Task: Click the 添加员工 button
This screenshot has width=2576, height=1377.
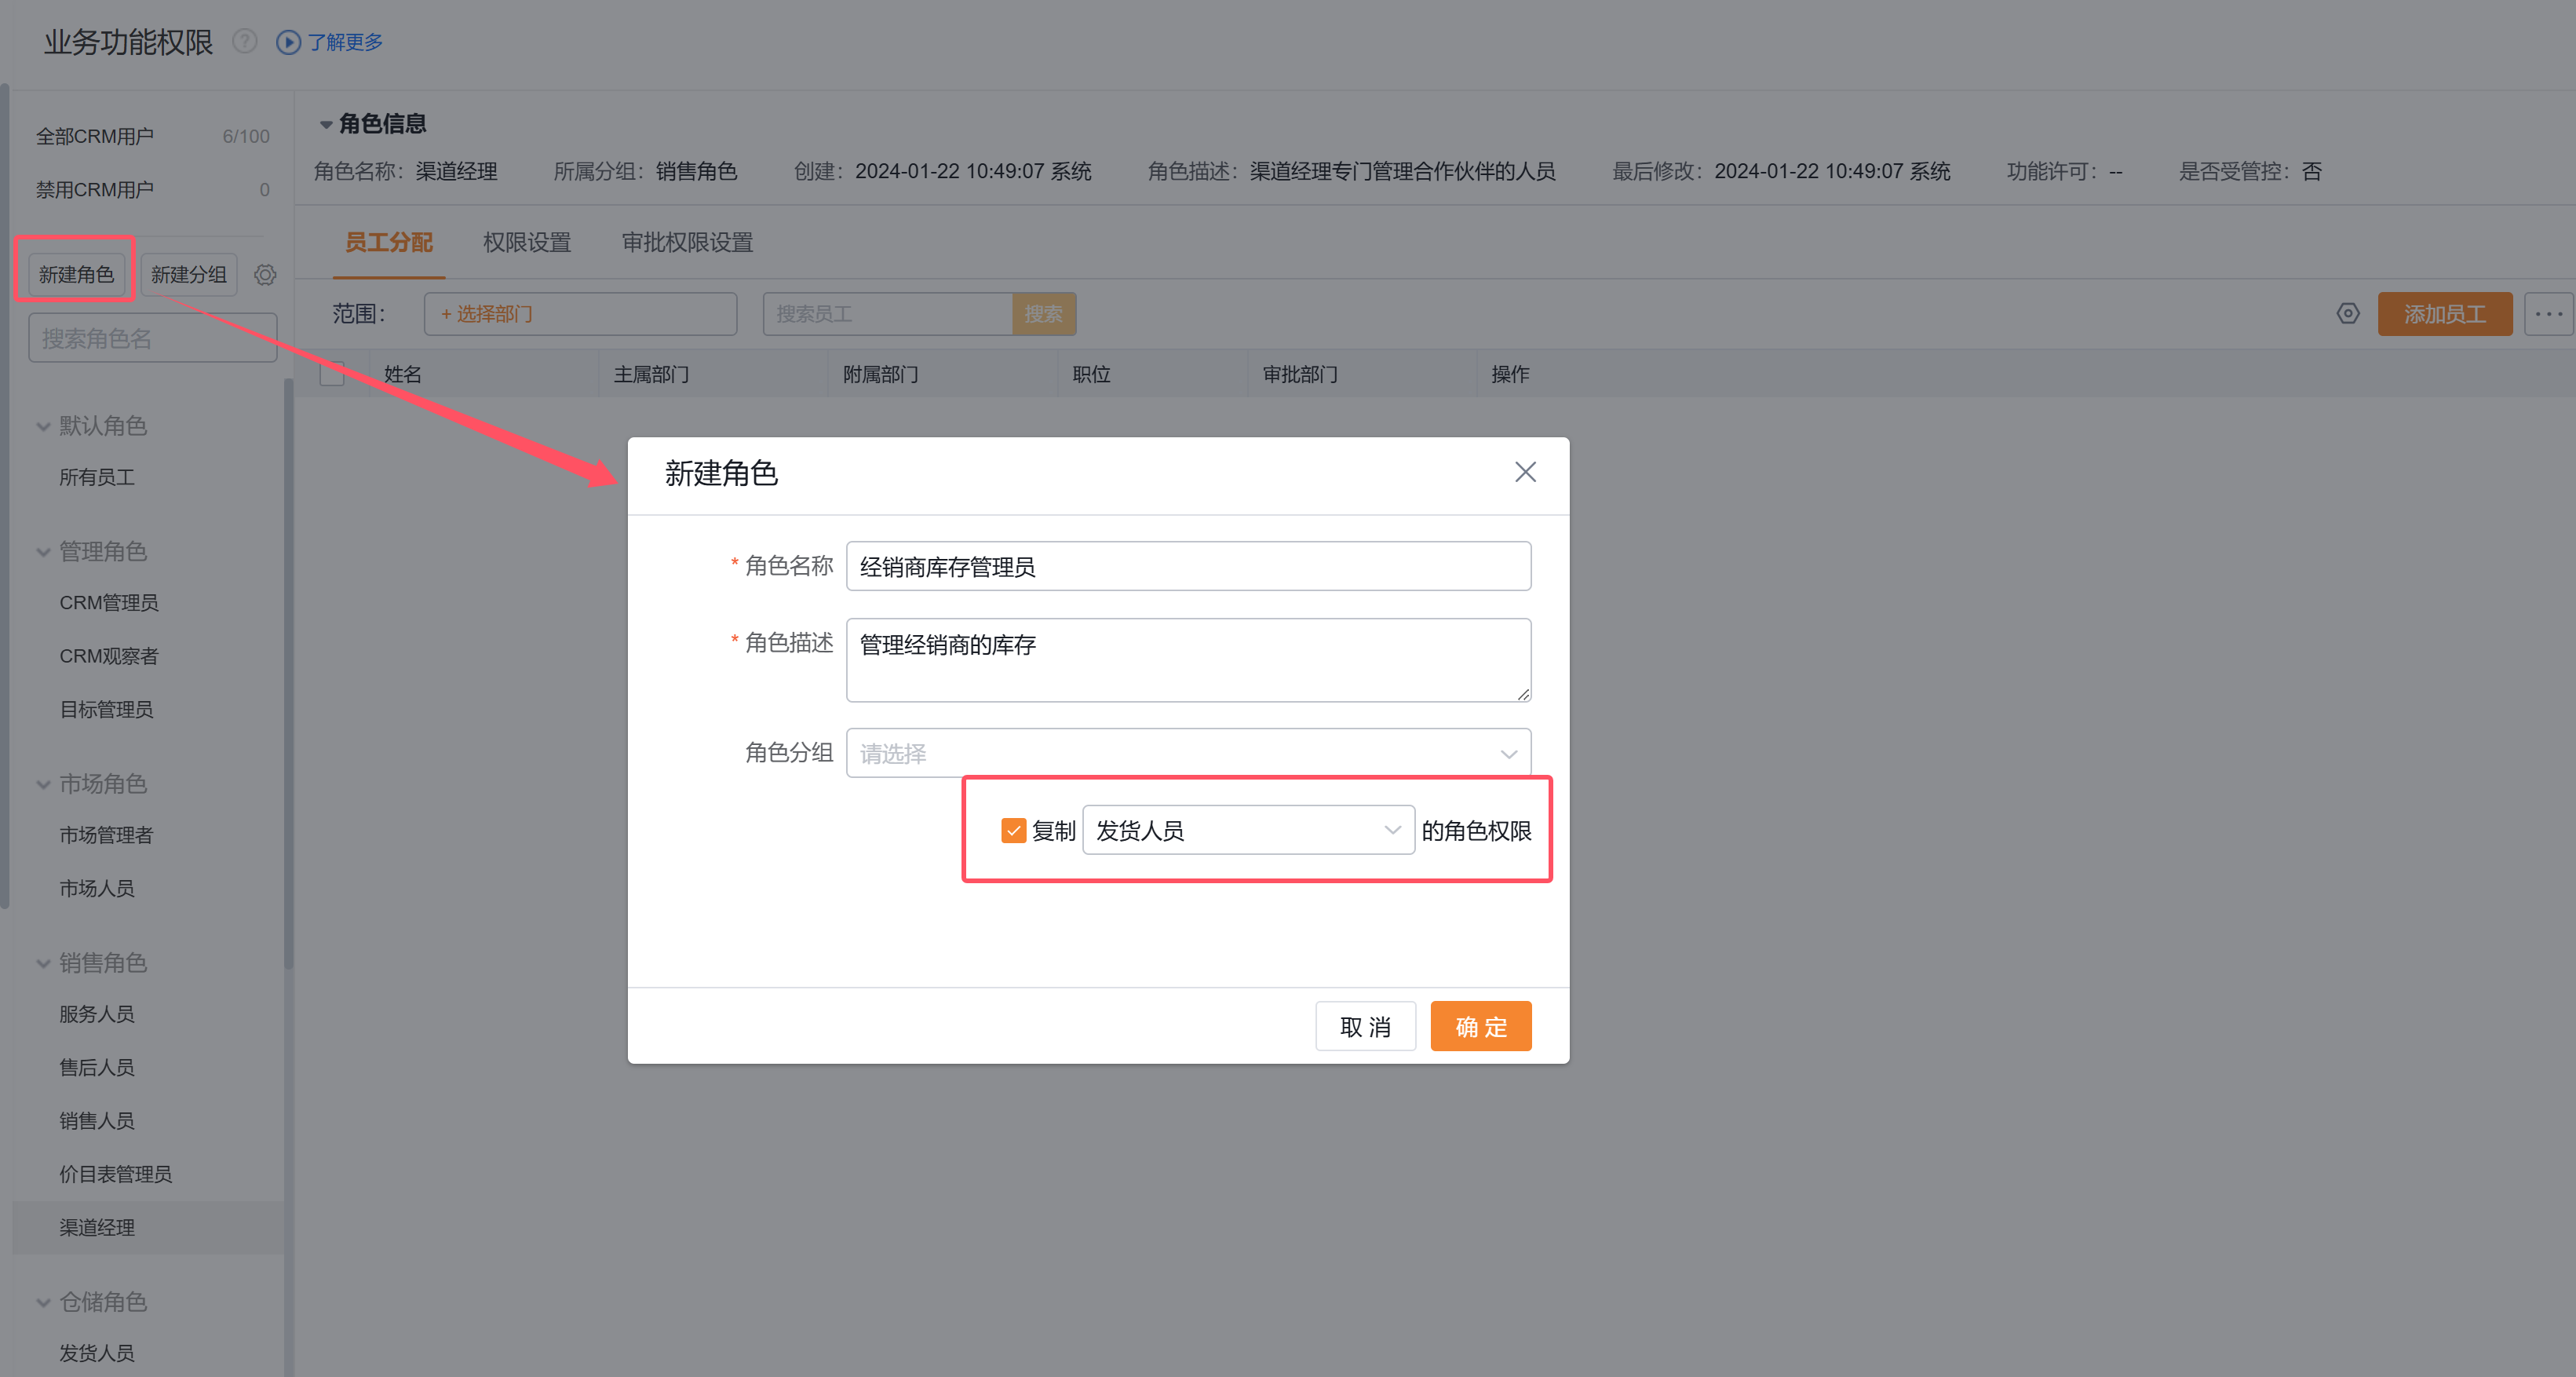Action: click(x=2444, y=314)
